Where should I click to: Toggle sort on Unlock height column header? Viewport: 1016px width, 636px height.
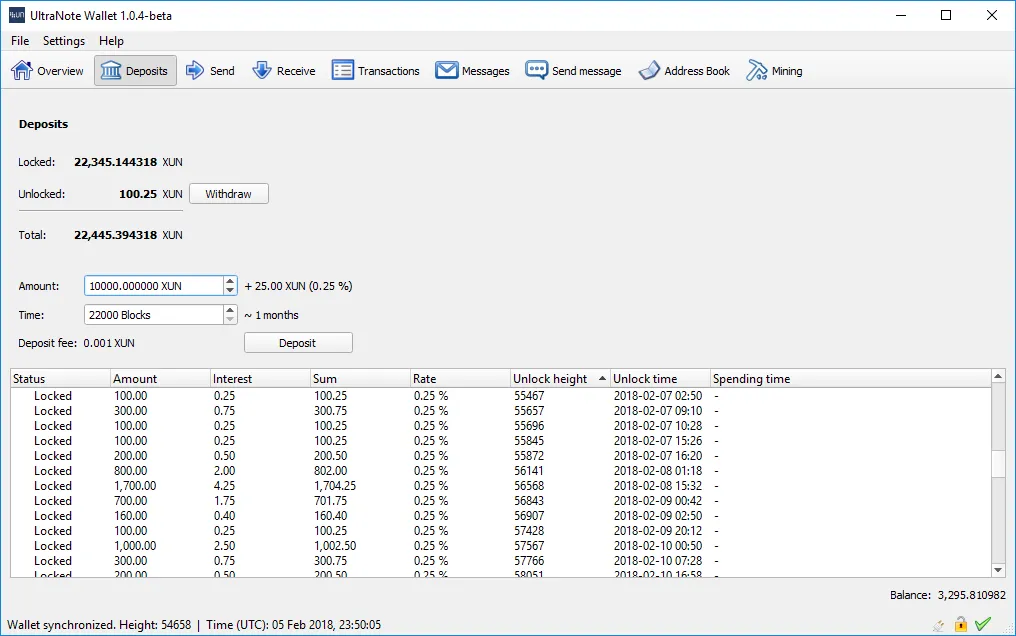(560, 379)
